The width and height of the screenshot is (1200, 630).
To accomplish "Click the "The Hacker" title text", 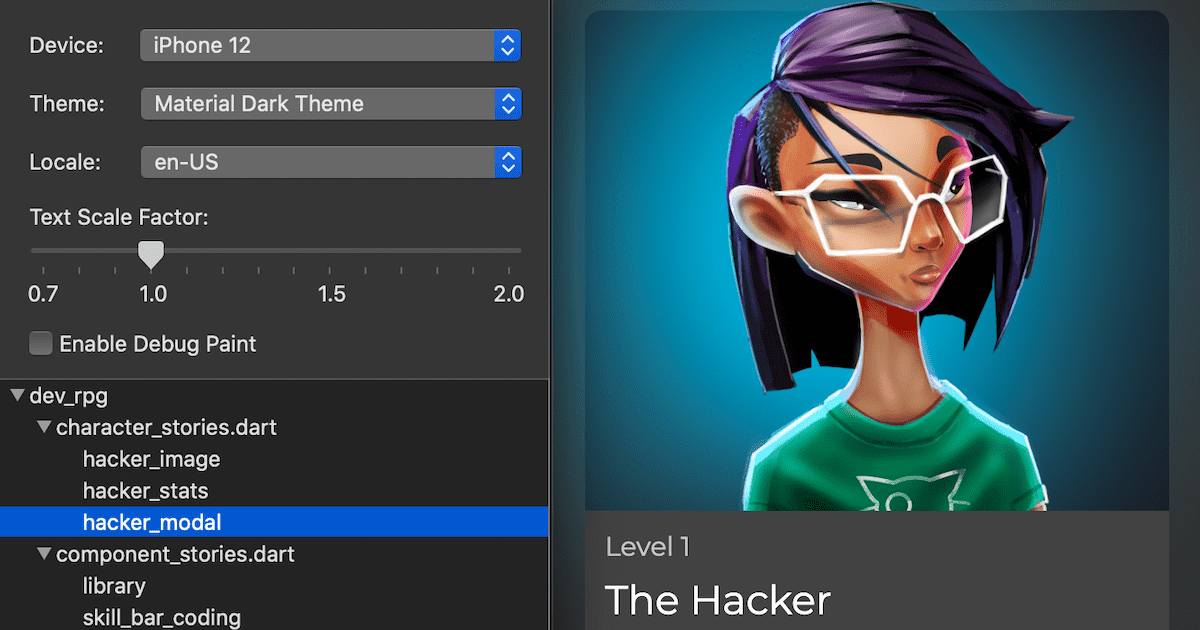I will pyautogui.click(x=718, y=600).
